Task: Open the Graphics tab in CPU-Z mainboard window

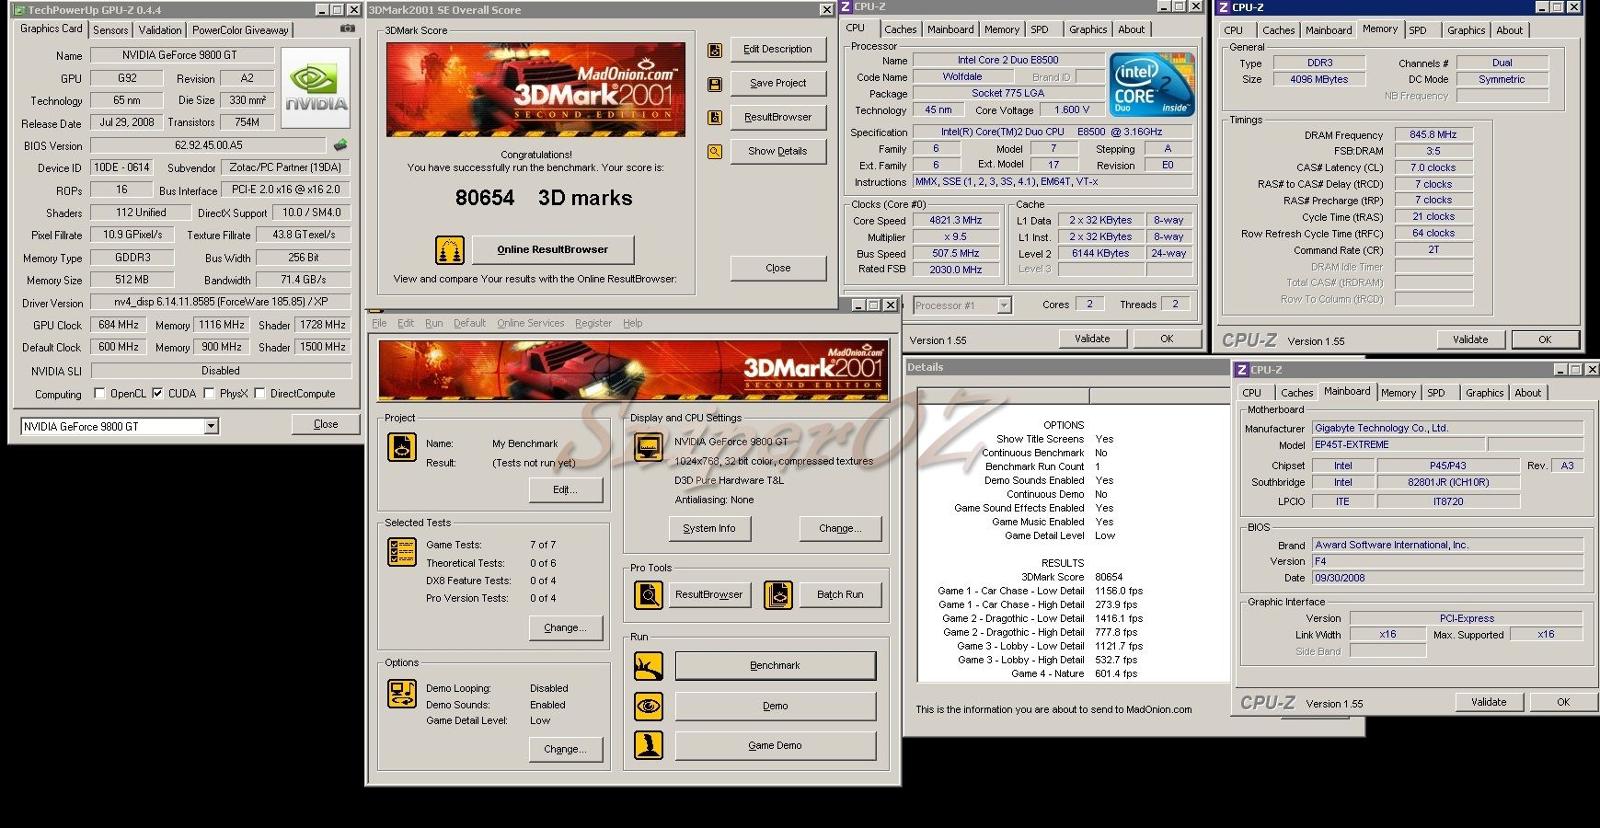Action: click(1484, 393)
